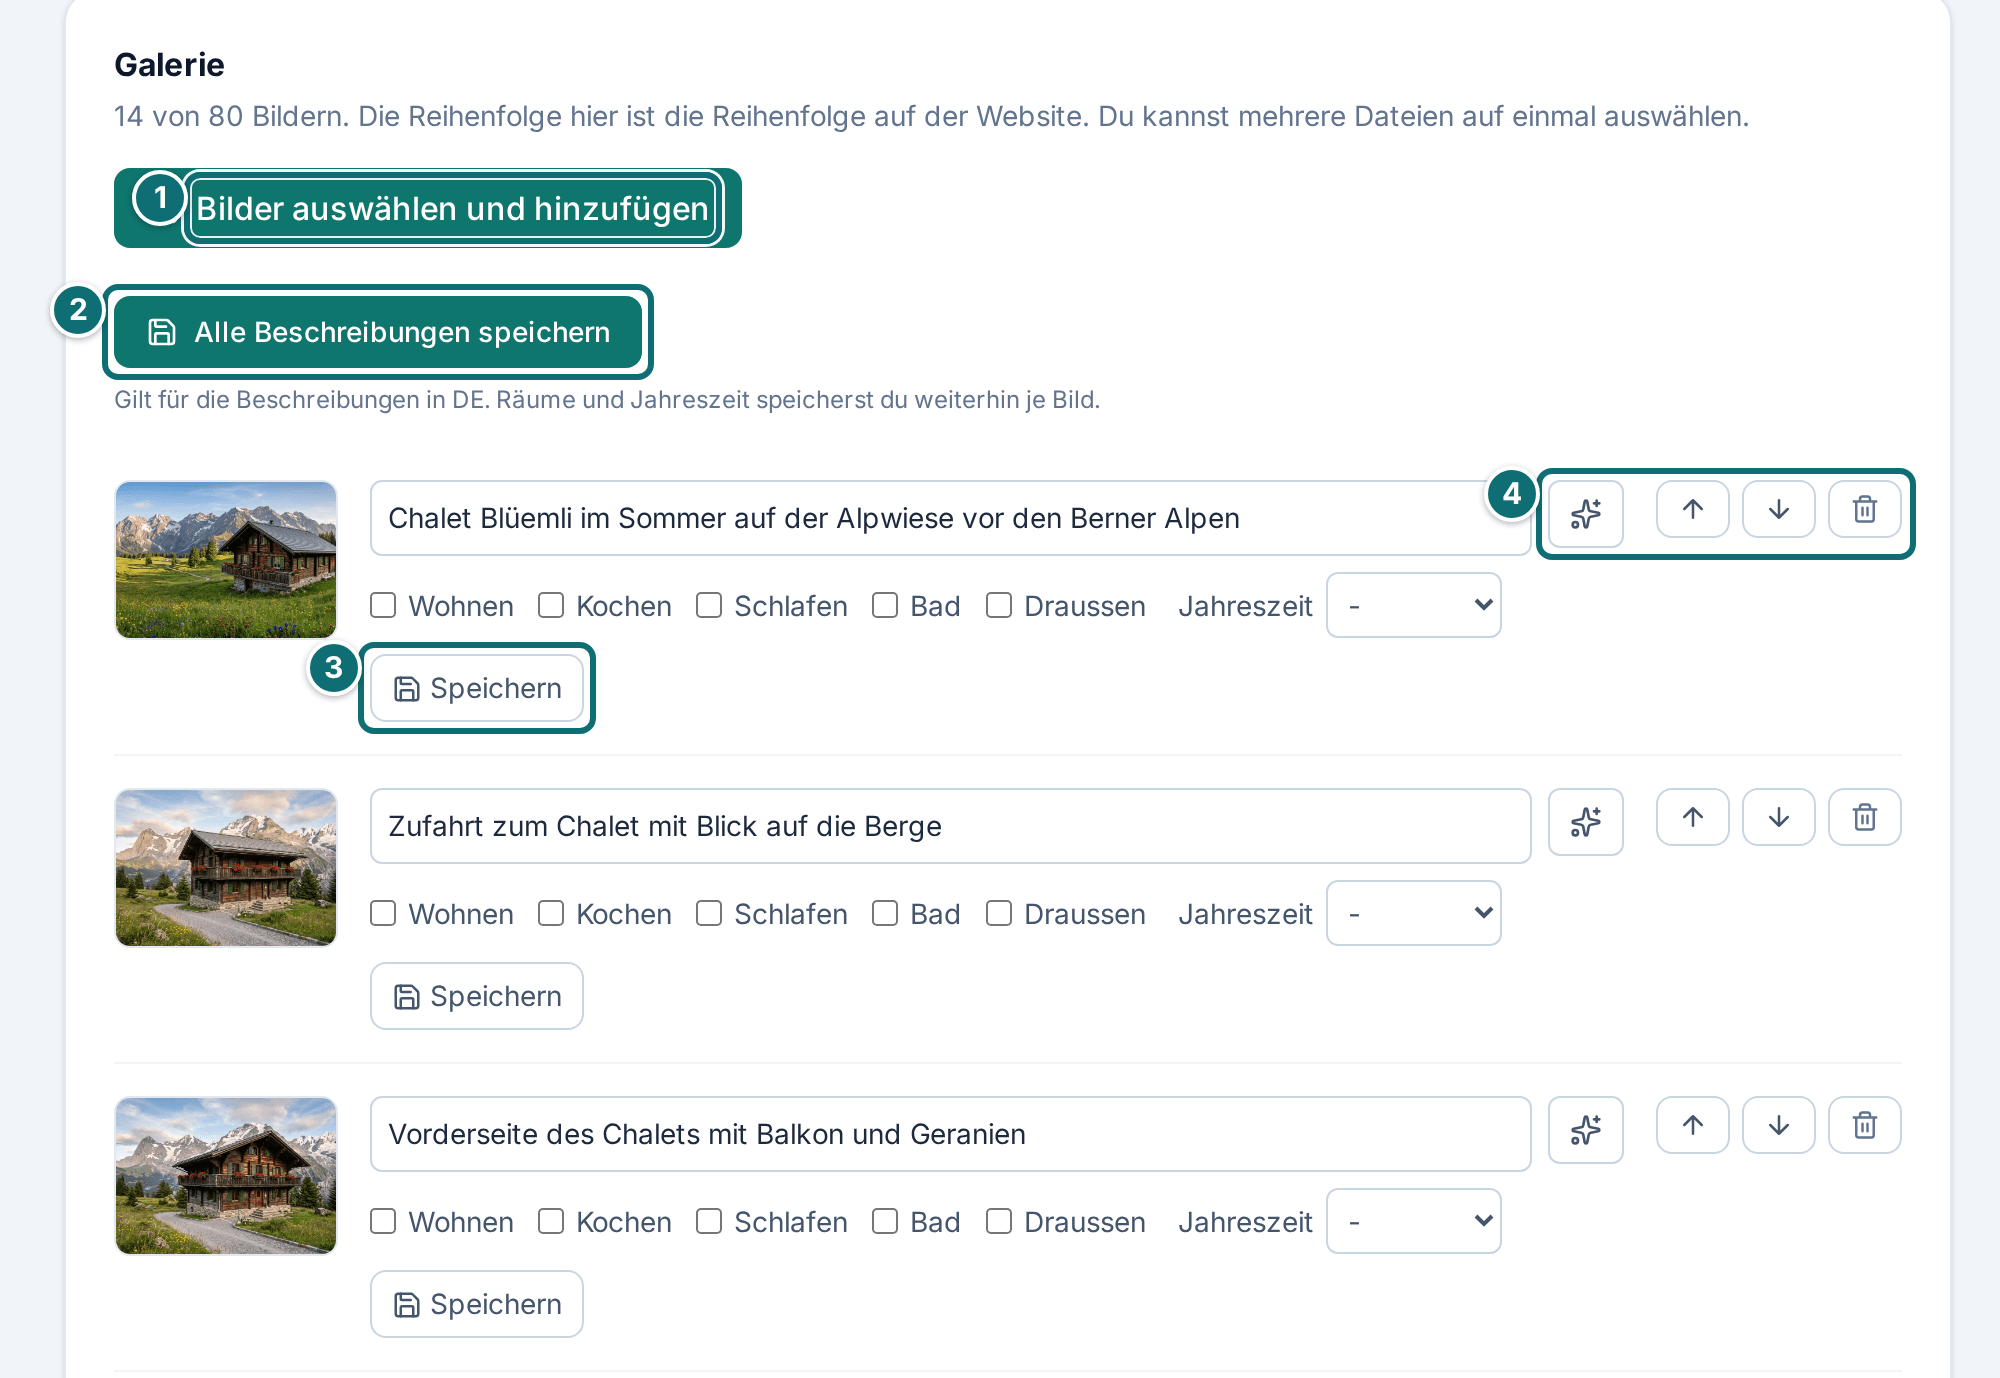The width and height of the screenshot is (2000, 1378).
Task: Click the AI sparkle icon for the Vorderseite des Chalets image
Action: tap(1585, 1130)
